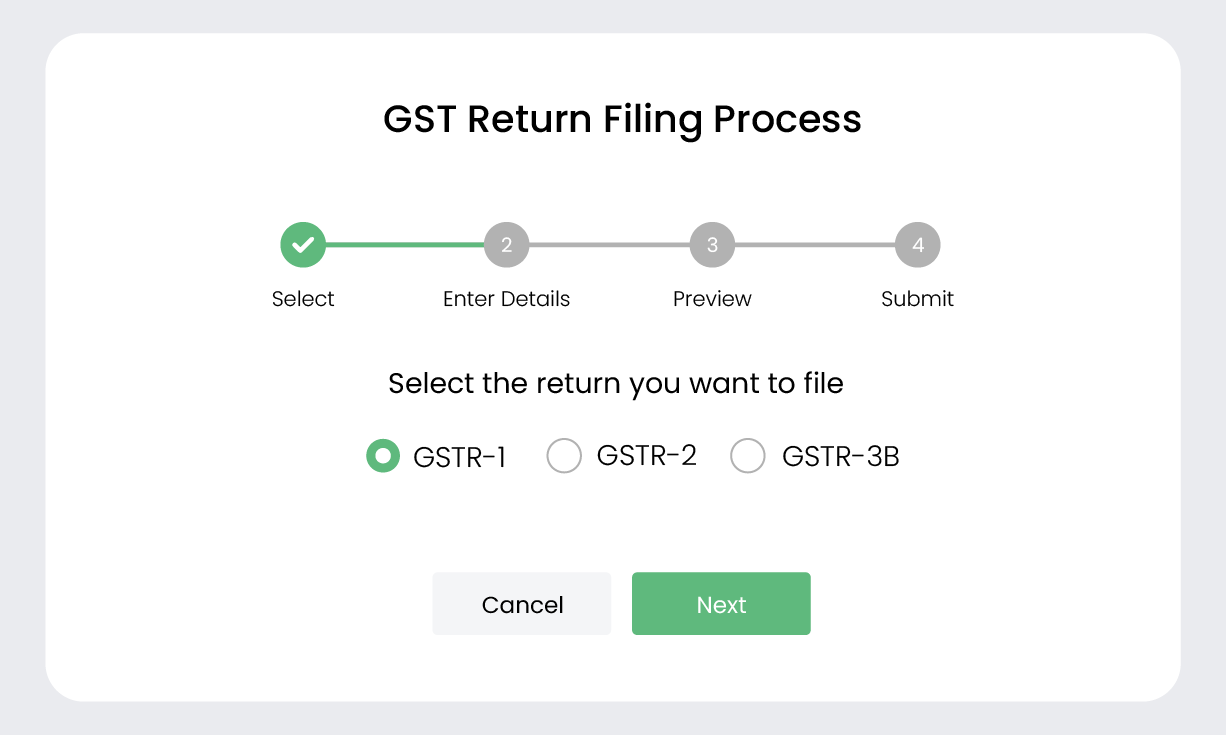Image resolution: width=1226 pixels, height=735 pixels.
Task: Click the GSTR-2 option label text
Action: tap(647, 456)
